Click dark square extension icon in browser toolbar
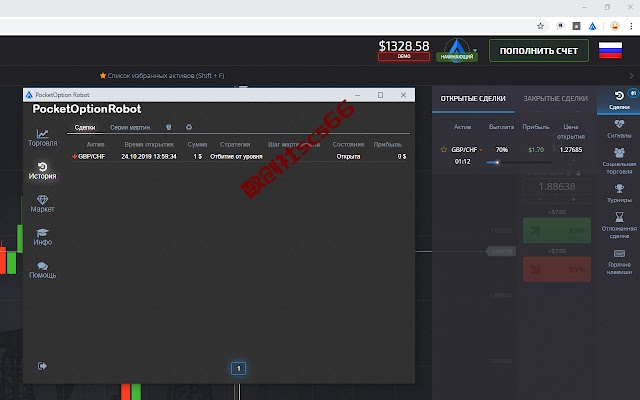The image size is (640, 400). 576,26
